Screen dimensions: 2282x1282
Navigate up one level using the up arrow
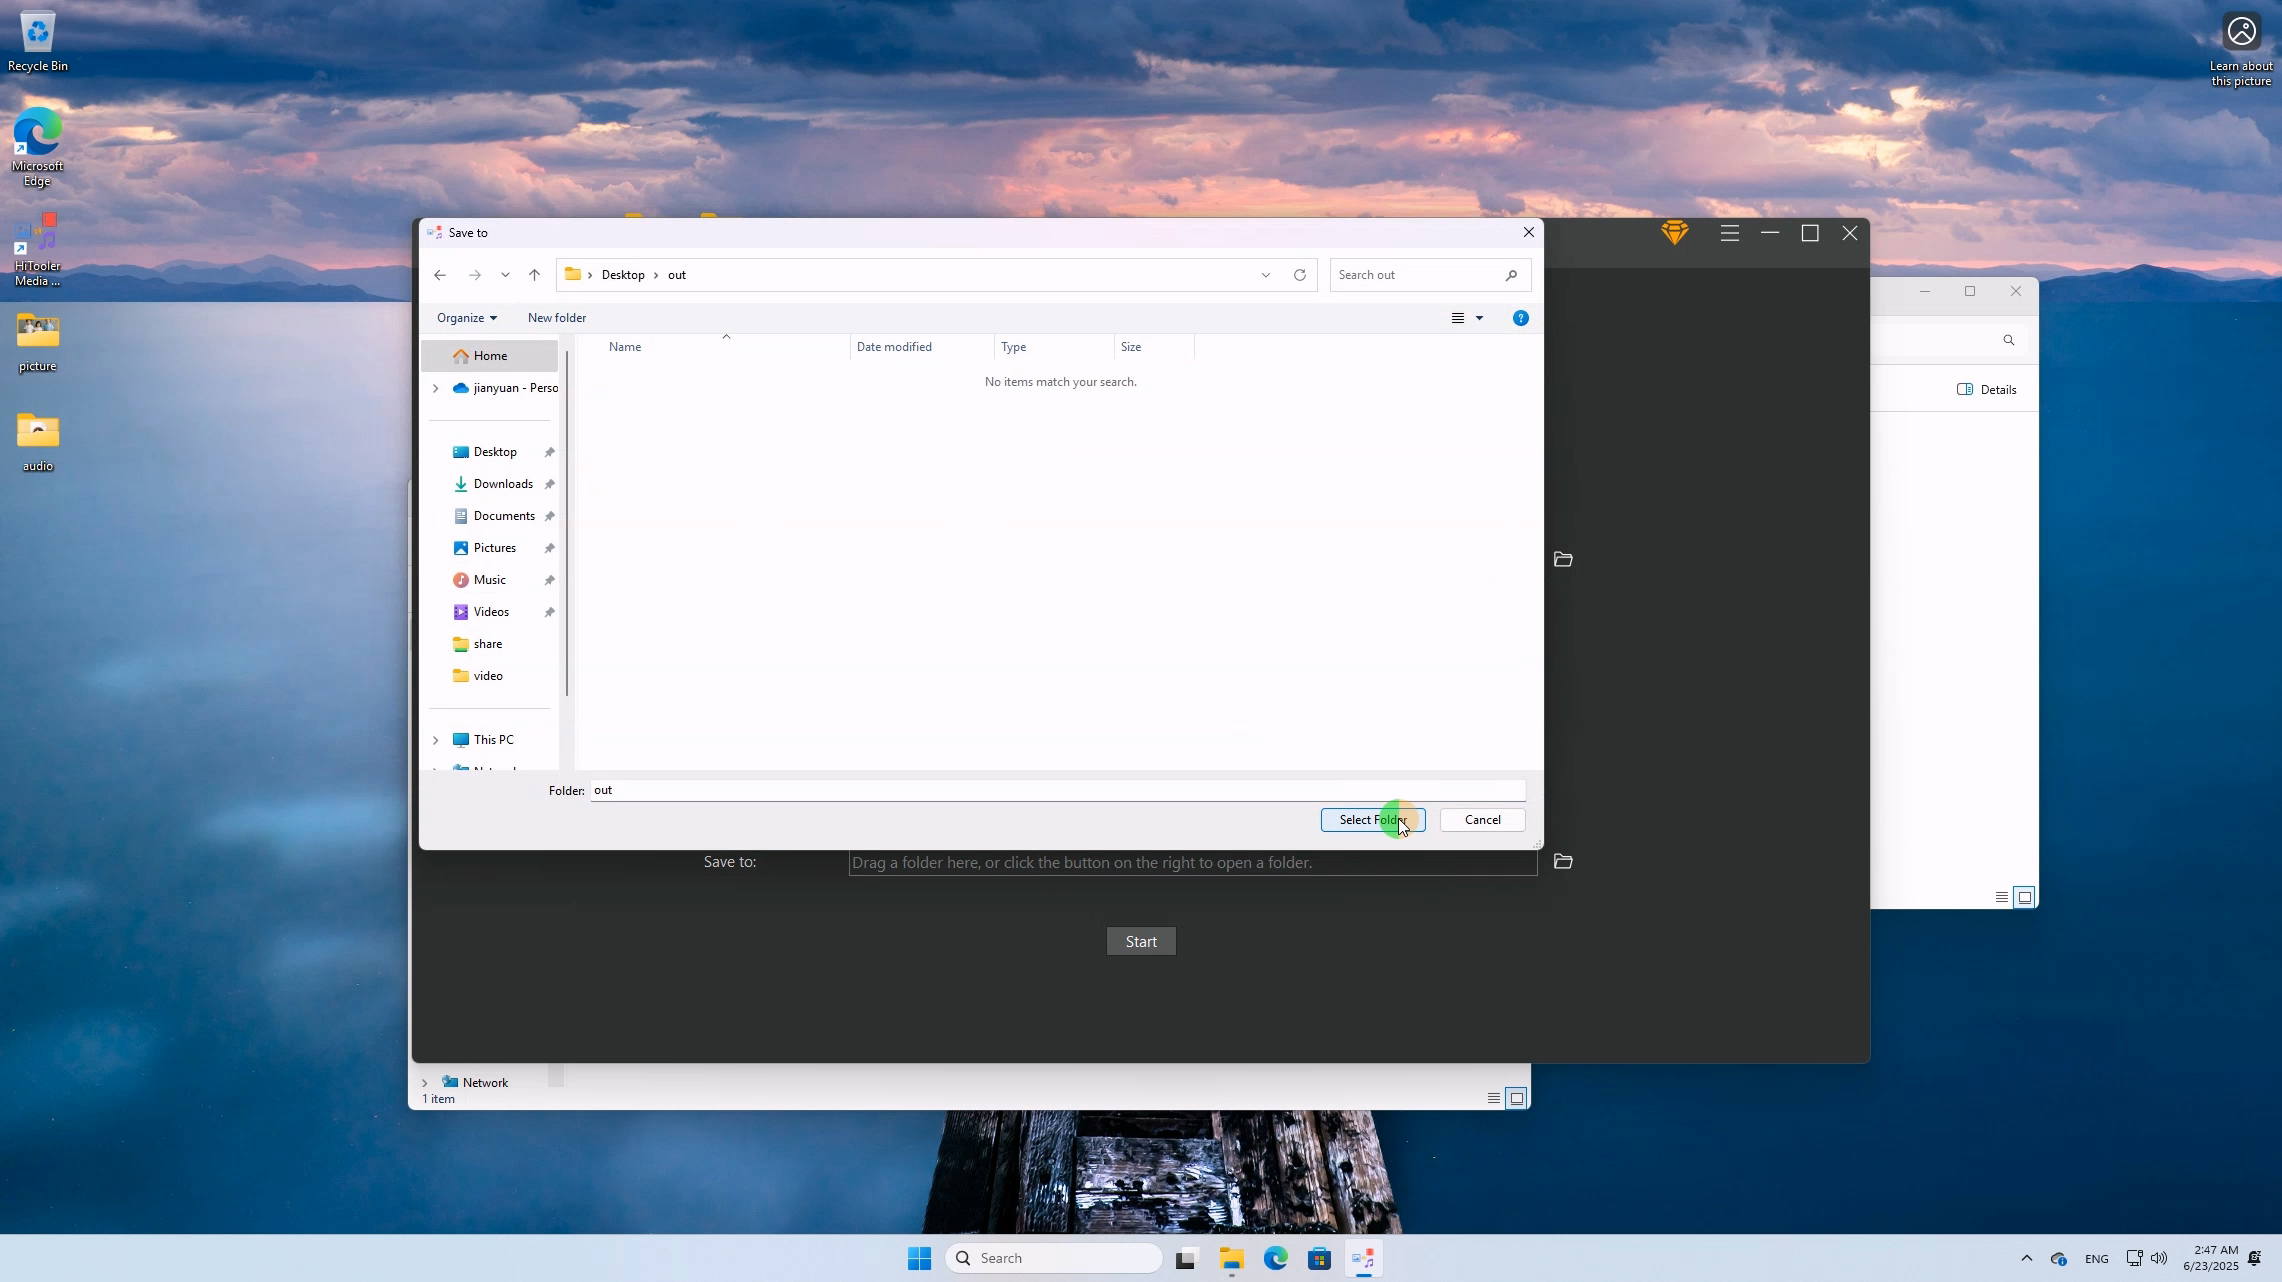[x=534, y=275]
